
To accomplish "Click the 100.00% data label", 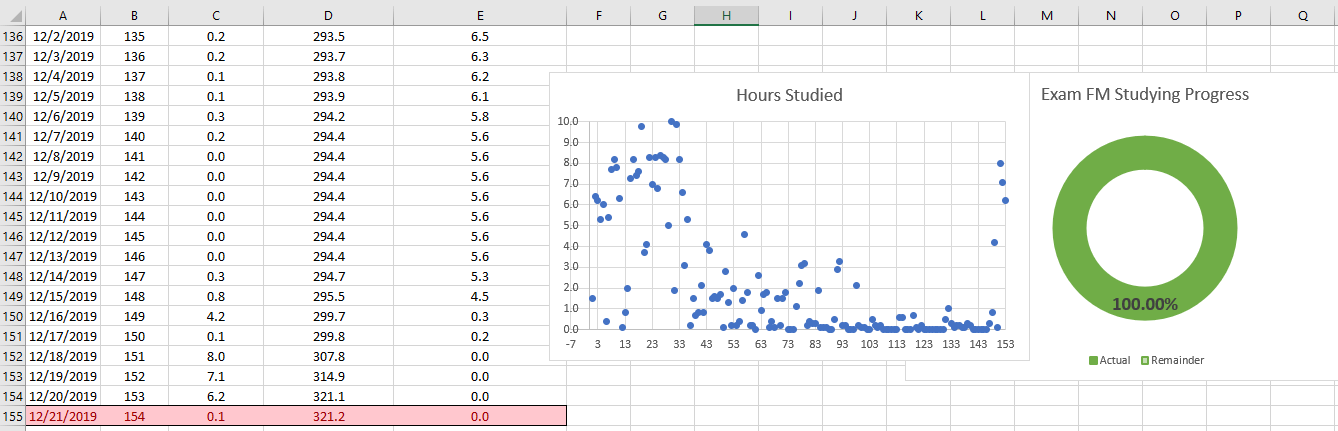I will 1144,303.
